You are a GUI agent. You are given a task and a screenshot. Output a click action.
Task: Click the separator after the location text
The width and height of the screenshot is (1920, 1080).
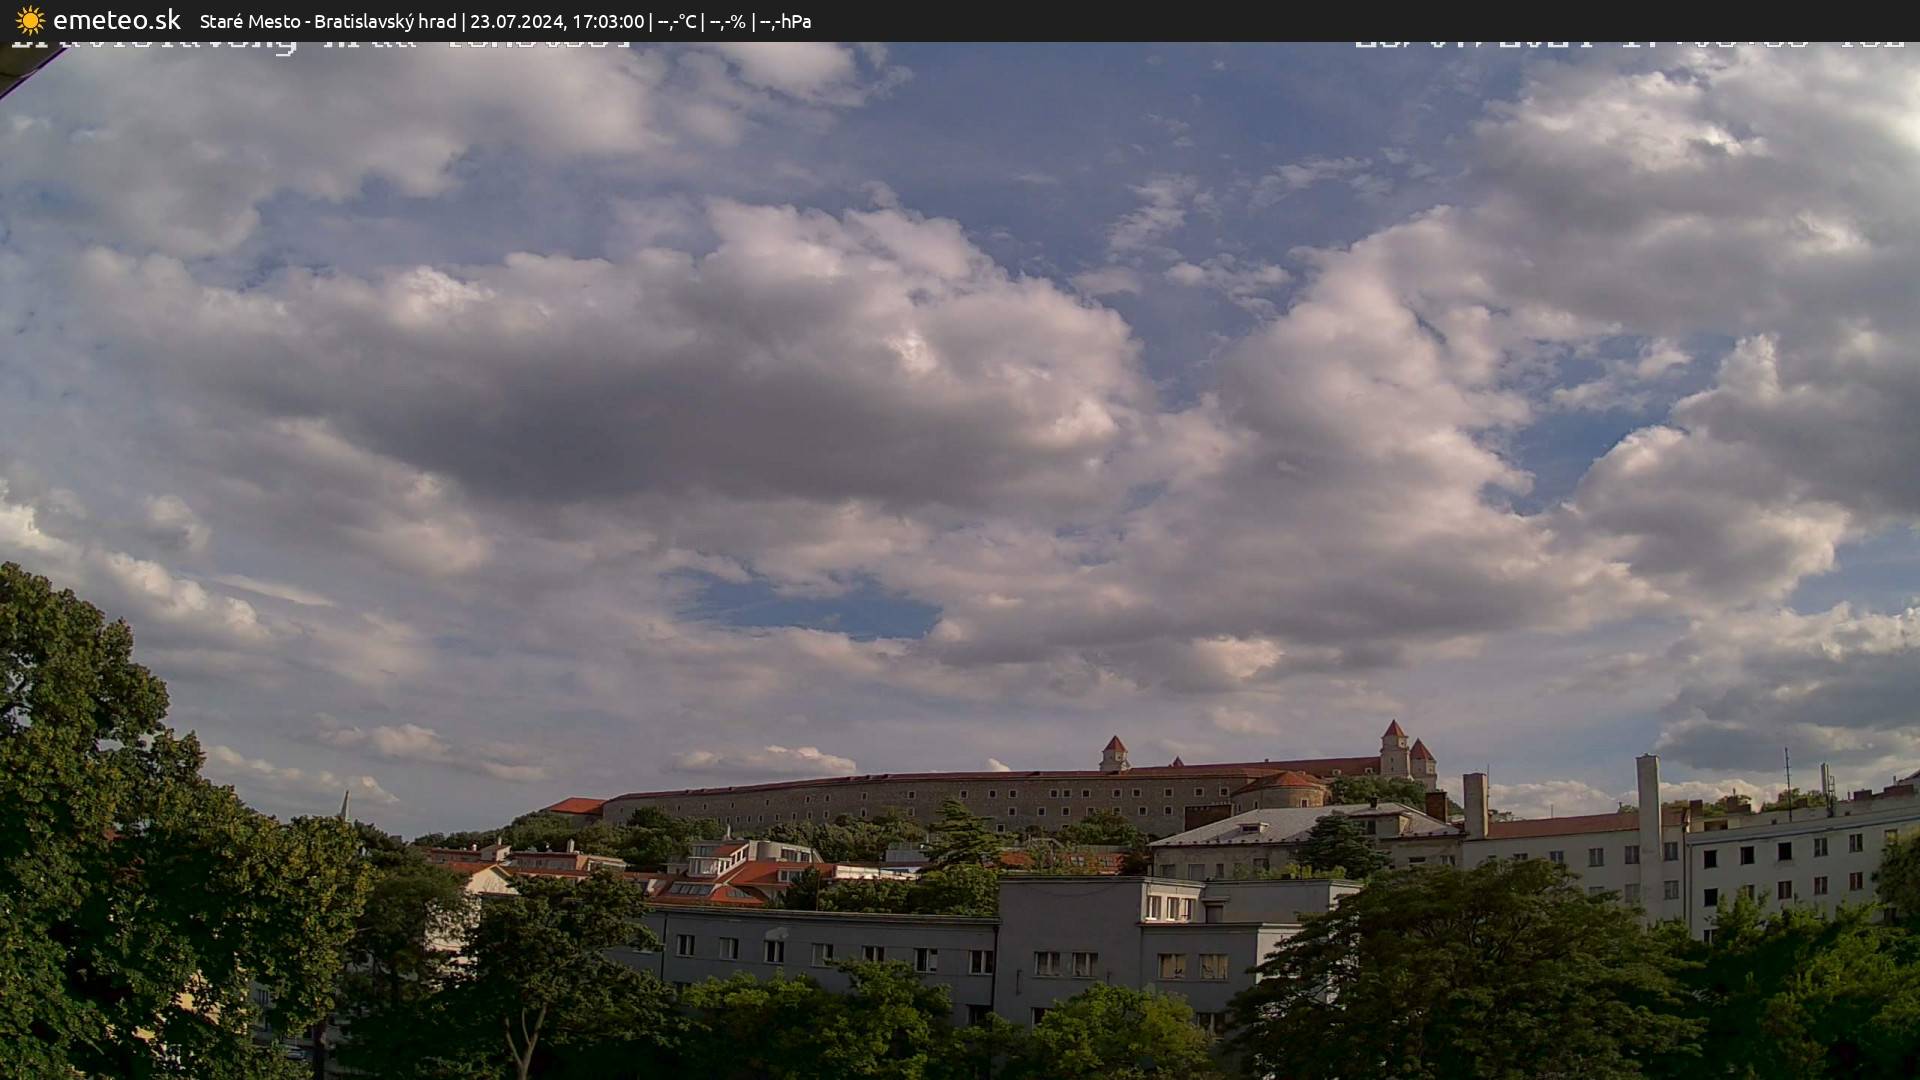(x=466, y=20)
